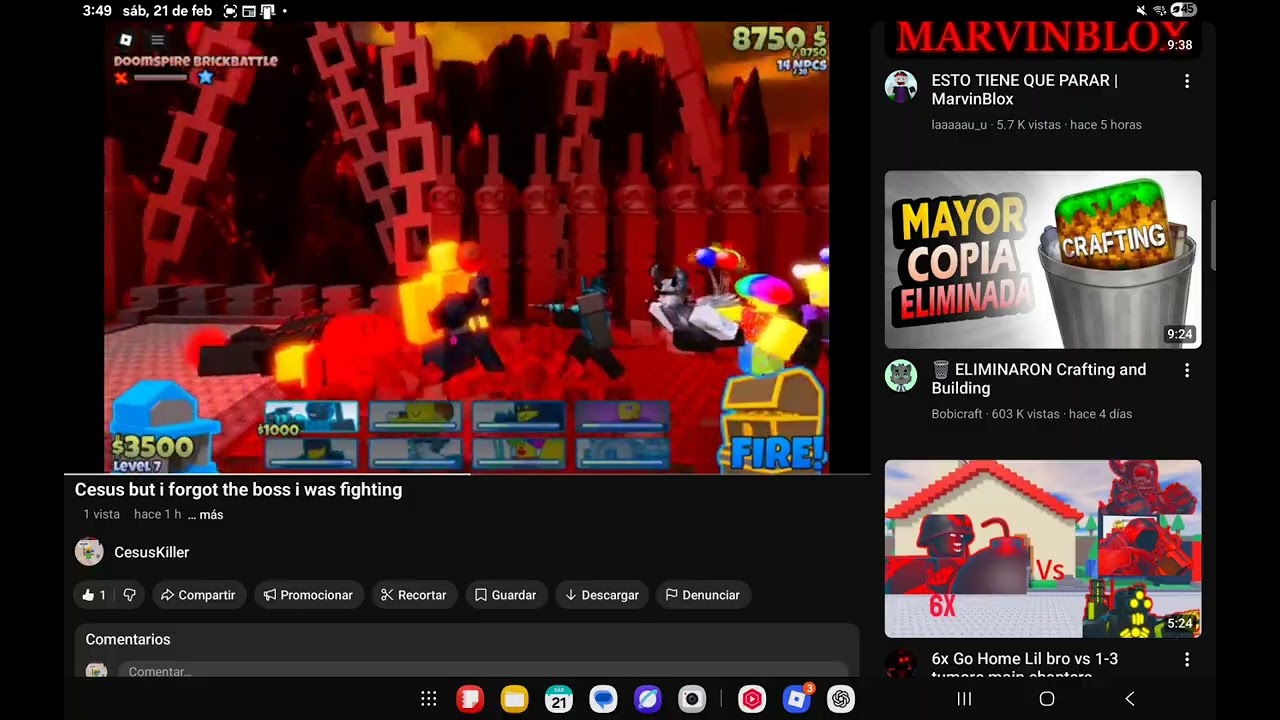Open the CesusKiller channel name

coord(151,552)
